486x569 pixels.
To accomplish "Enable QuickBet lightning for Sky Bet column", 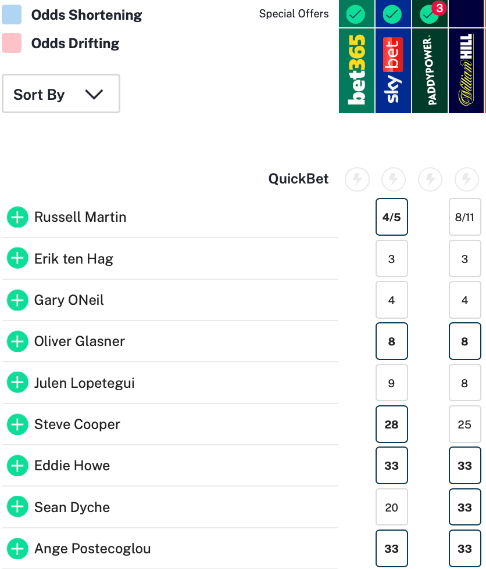I will pyautogui.click(x=393, y=179).
